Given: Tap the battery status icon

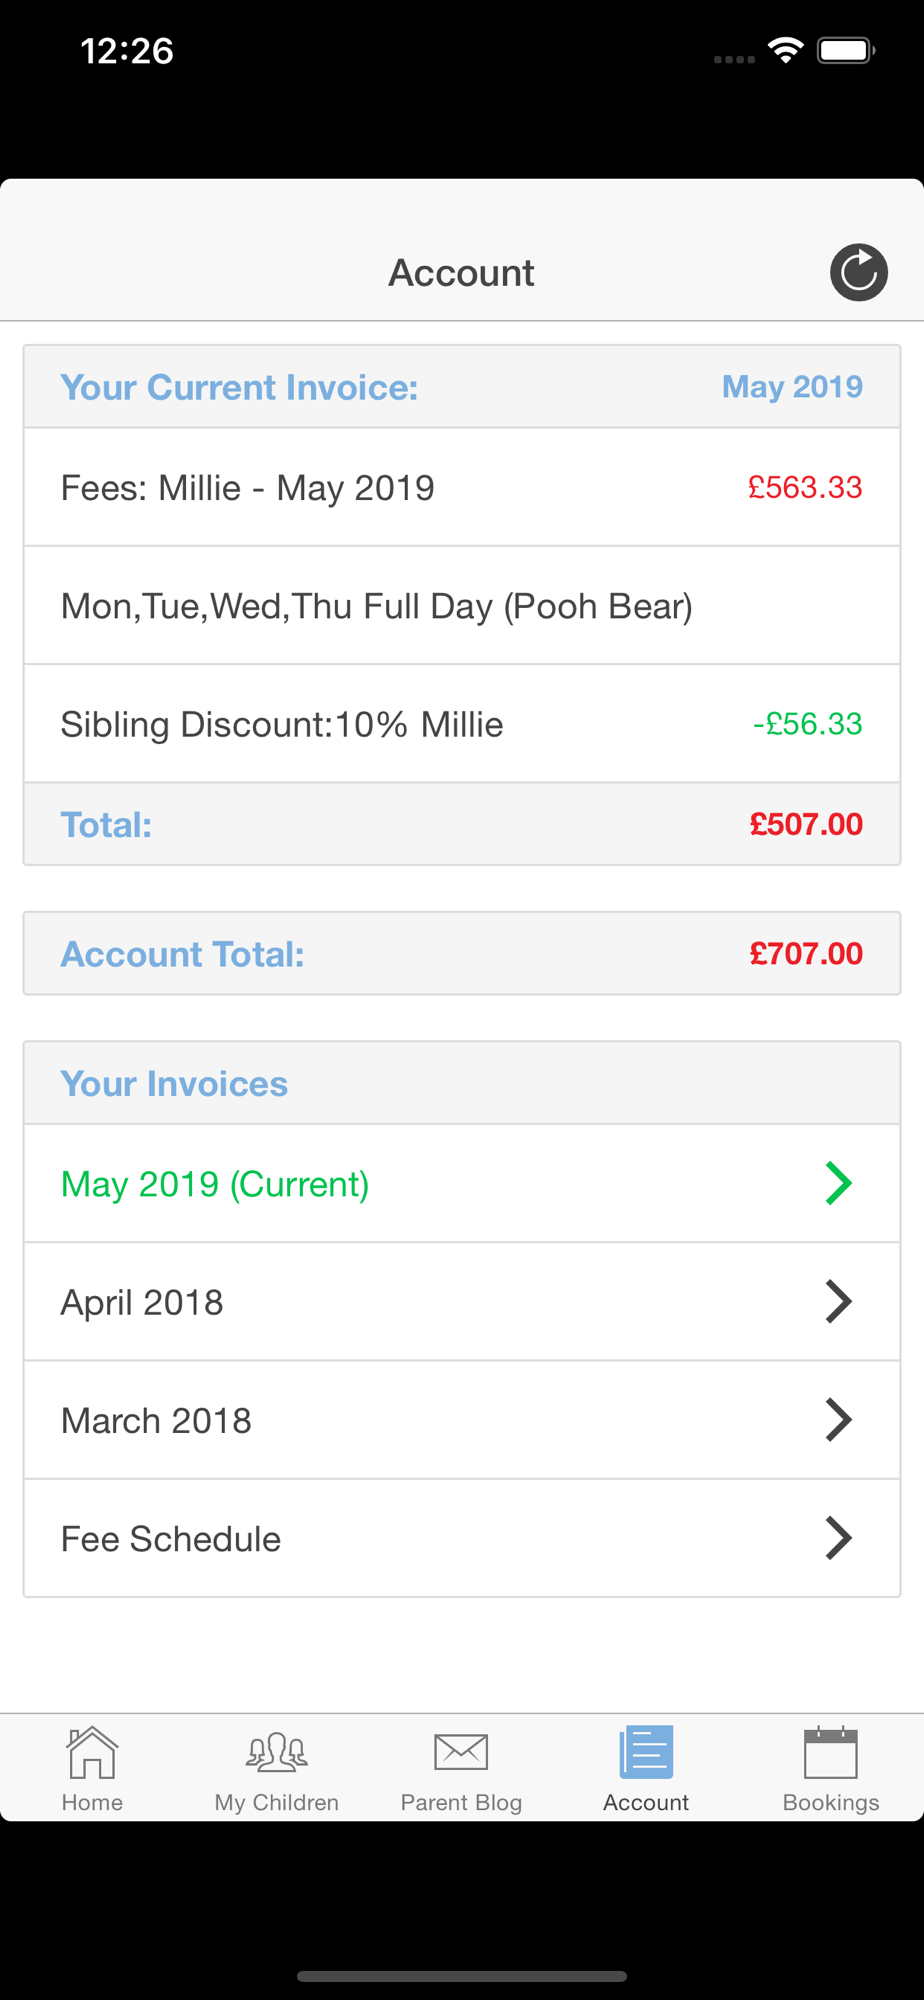Looking at the screenshot, I should [845, 50].
